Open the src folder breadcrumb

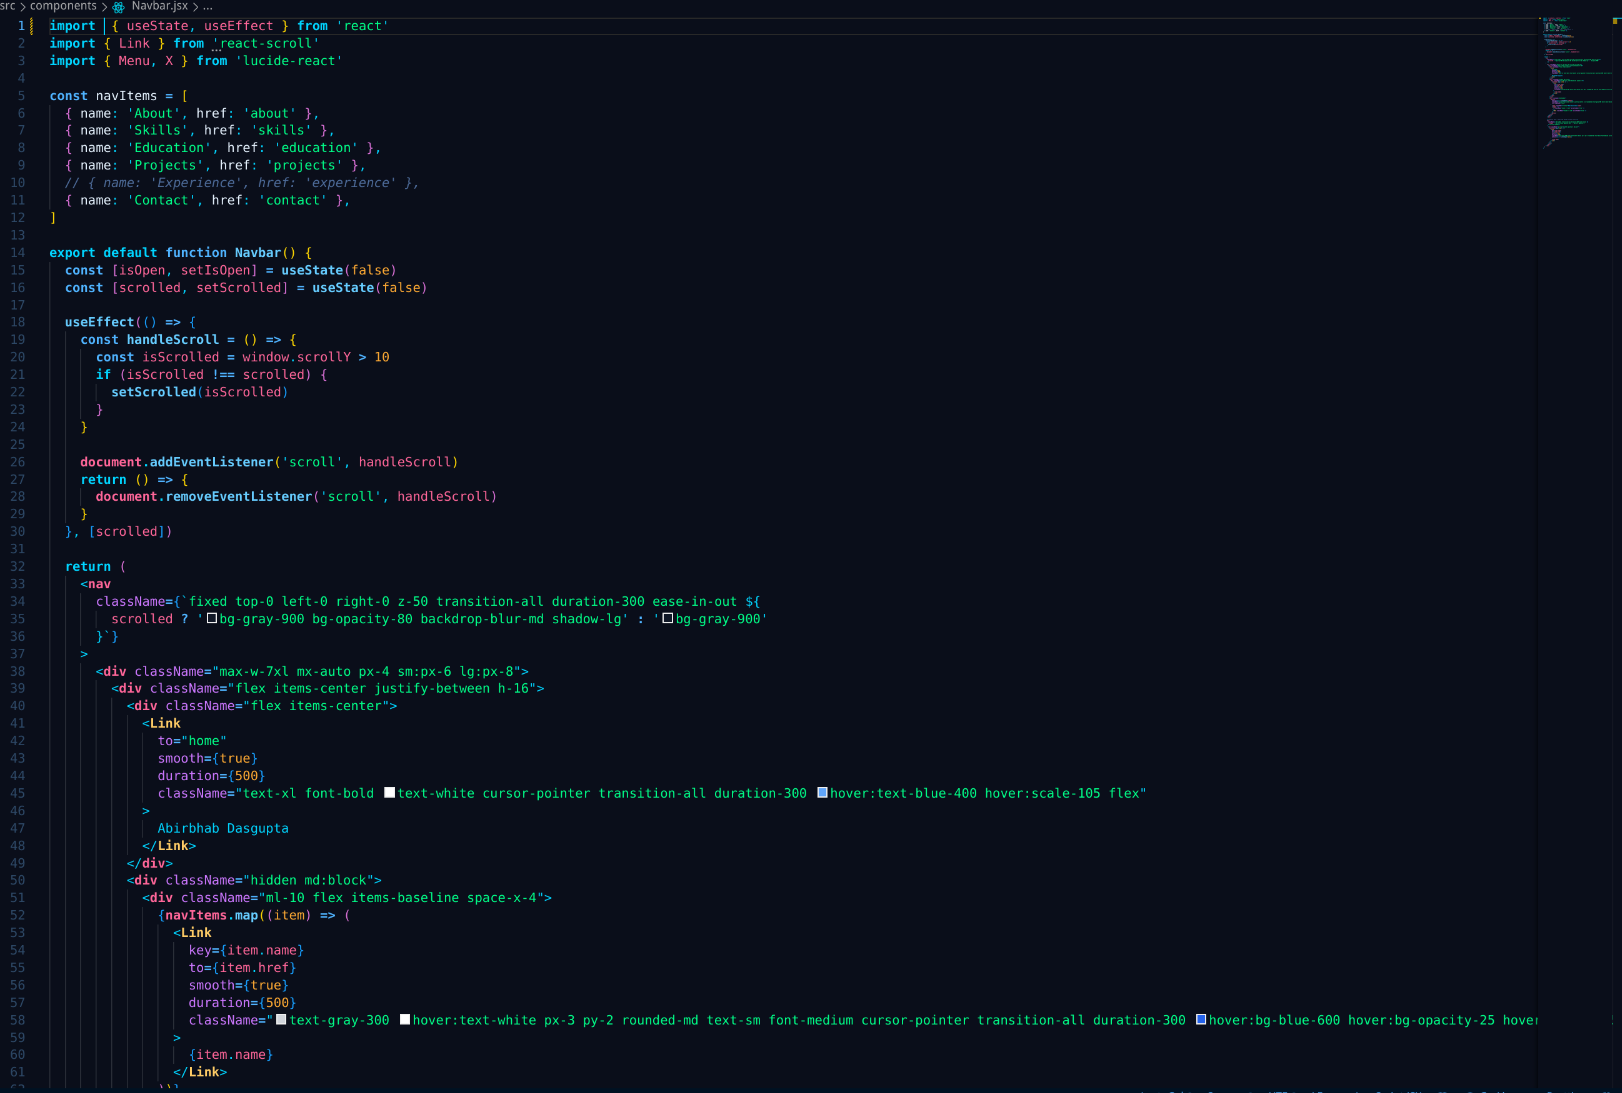click(7, 6)
